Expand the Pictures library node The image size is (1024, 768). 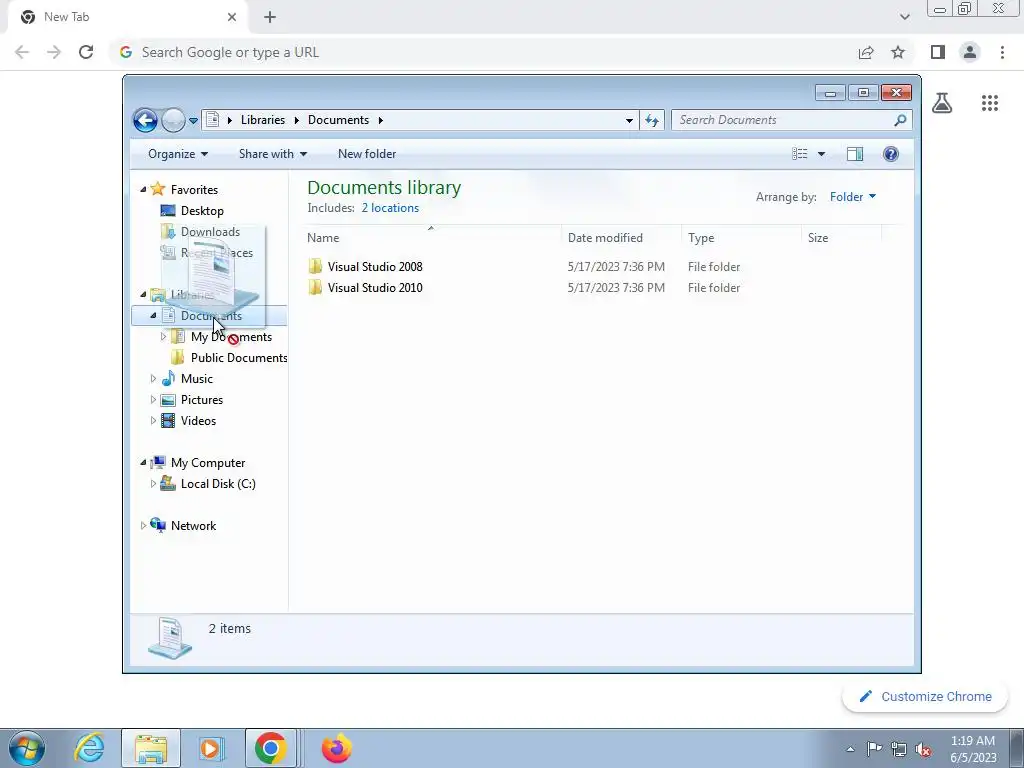[x=153, y=400]
